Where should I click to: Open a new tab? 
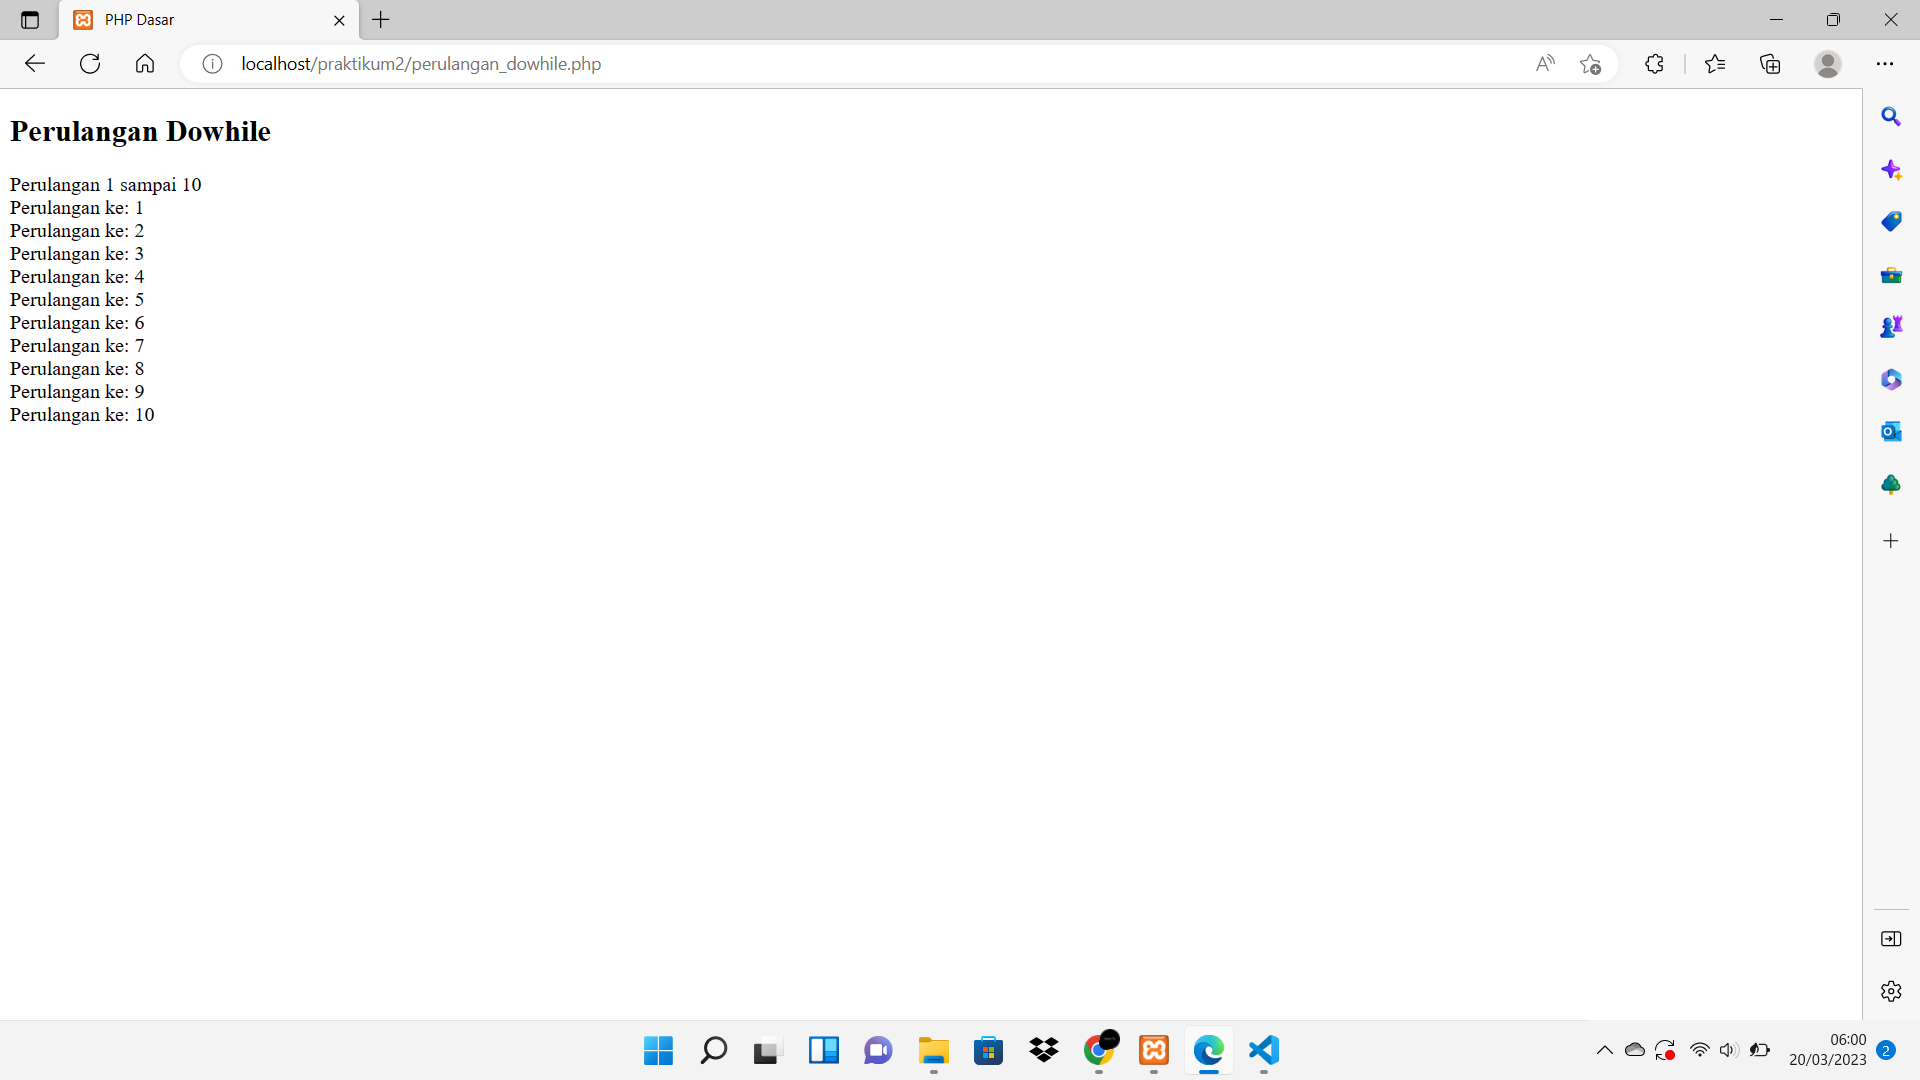(x=381, y=20)
